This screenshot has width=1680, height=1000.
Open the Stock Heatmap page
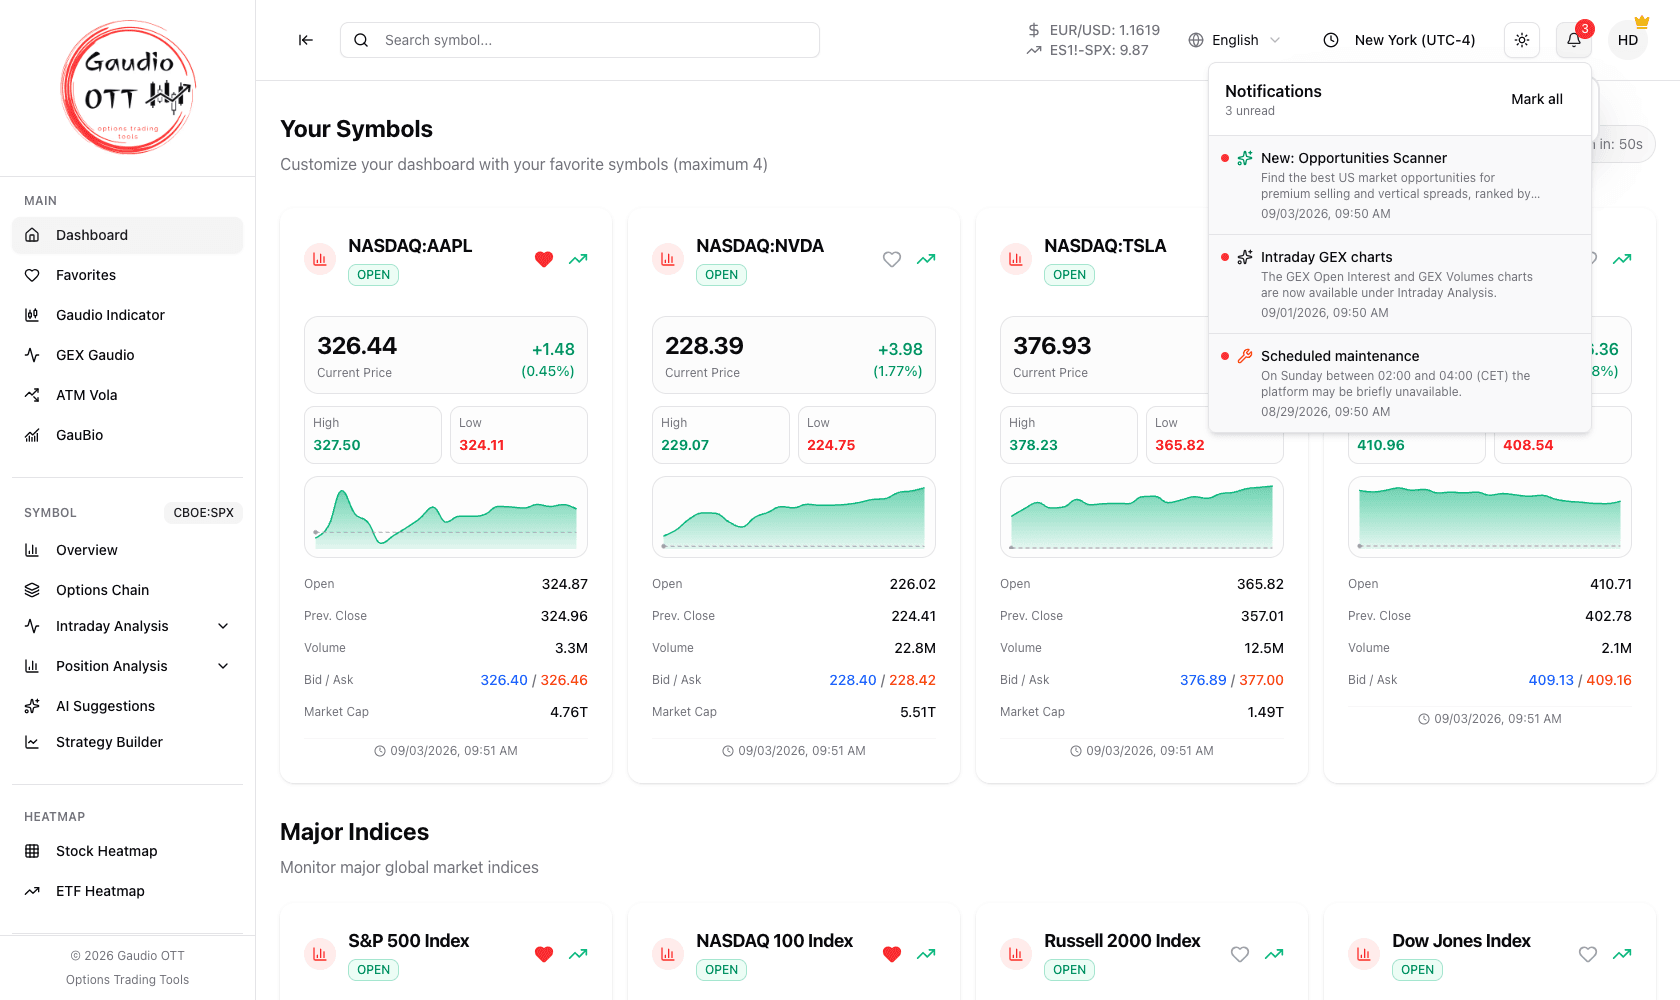click(128, 851)
